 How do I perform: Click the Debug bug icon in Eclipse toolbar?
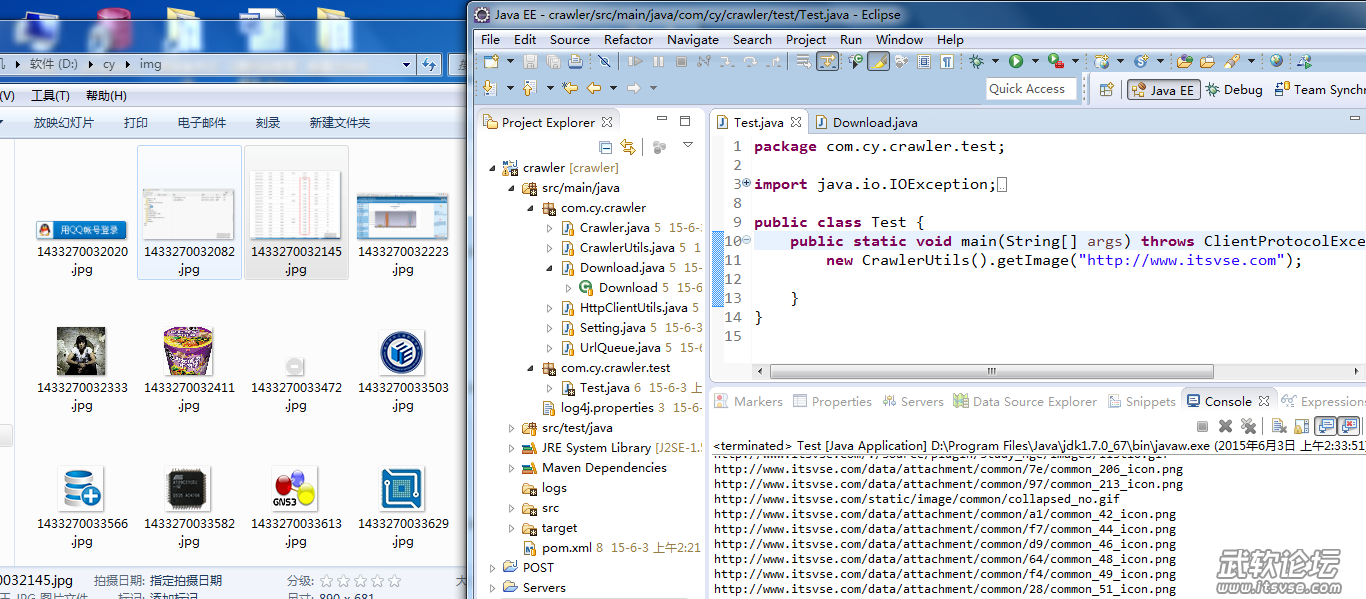pos(977,62)
